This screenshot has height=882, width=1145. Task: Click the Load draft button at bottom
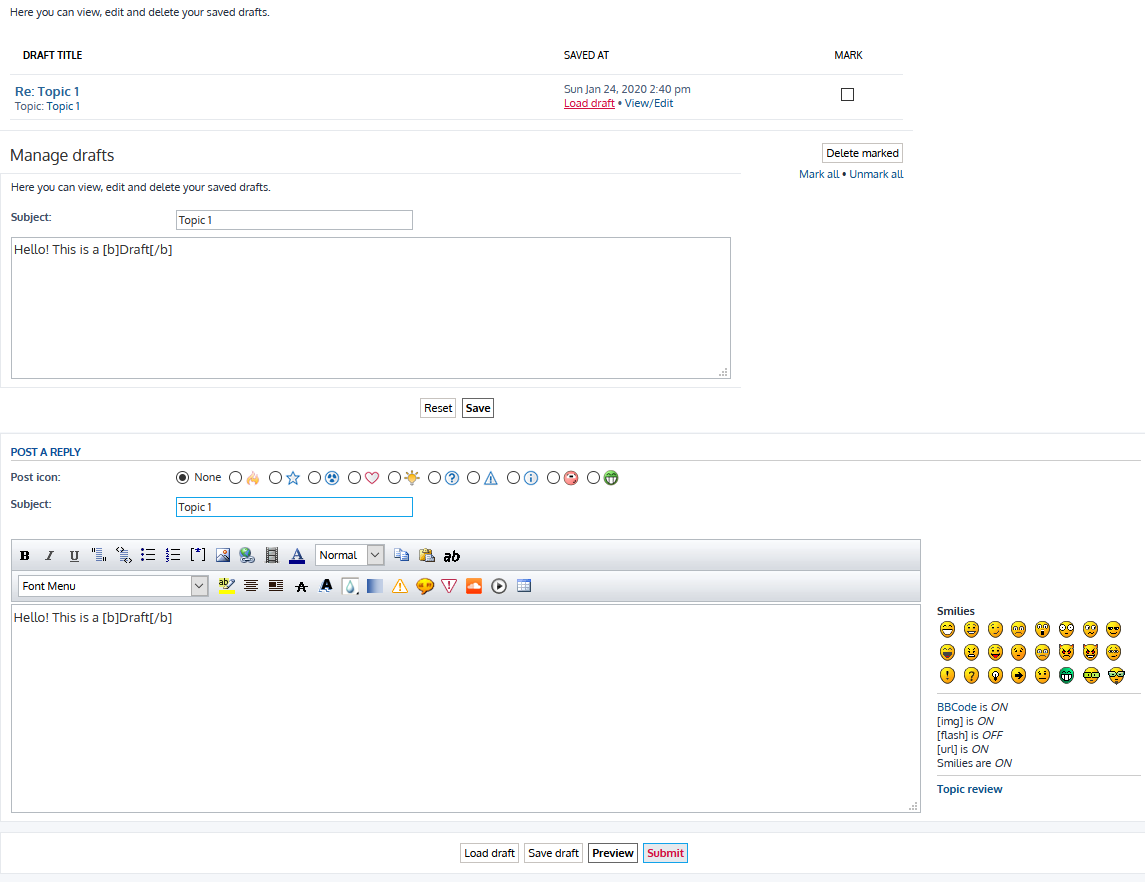(489, 853)
